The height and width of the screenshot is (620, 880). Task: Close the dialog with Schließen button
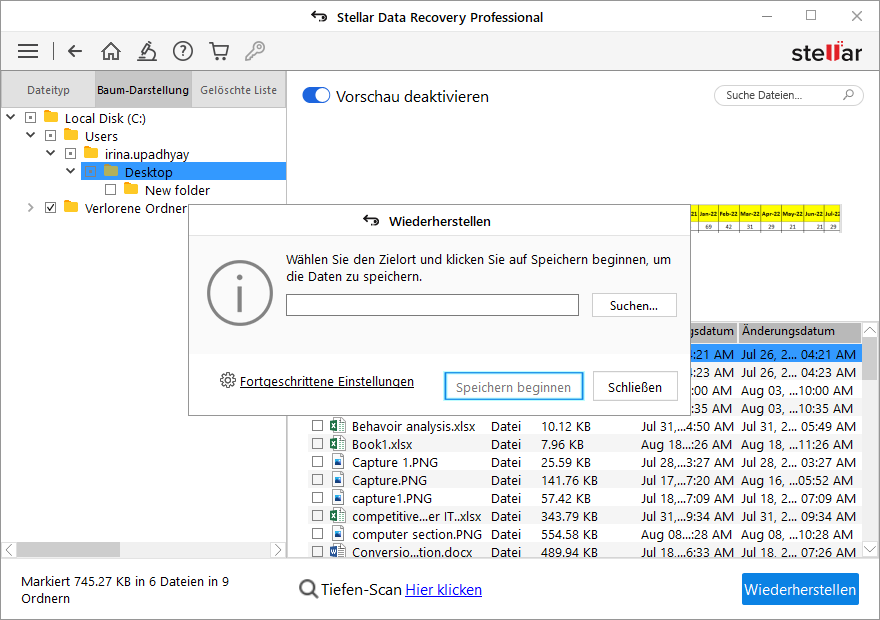coord(635,387)
